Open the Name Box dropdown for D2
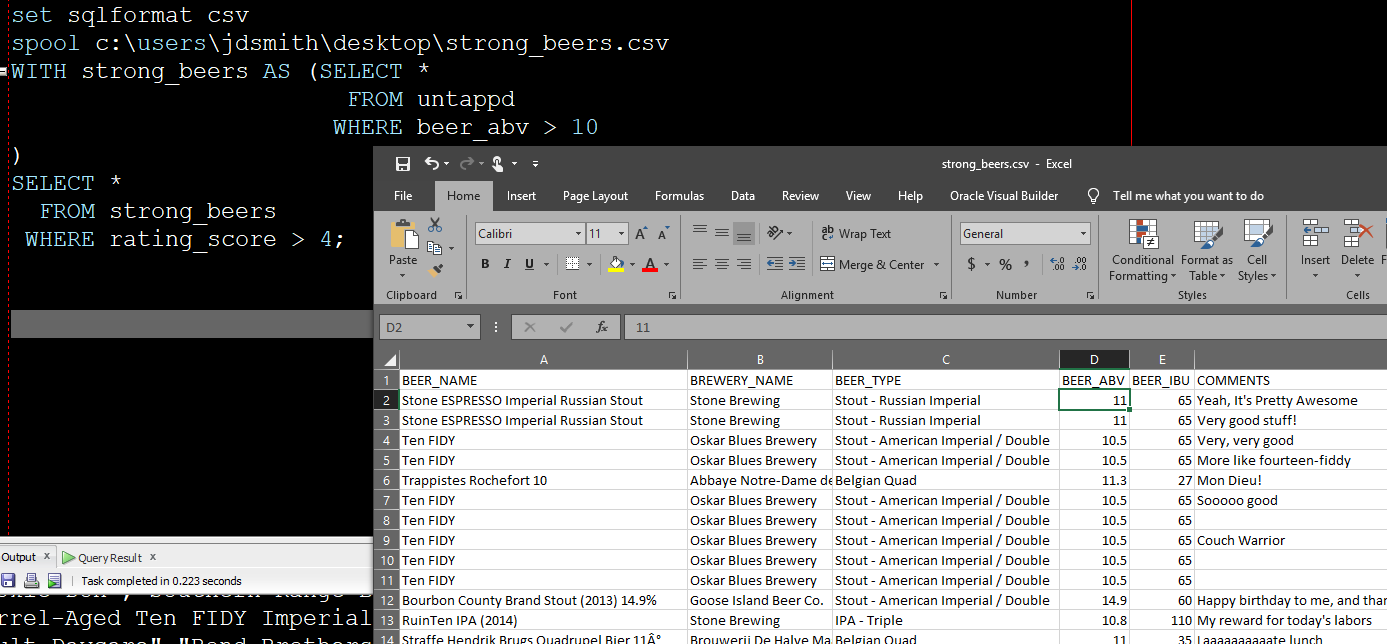This screenshot has height=644, width=1387. [472, 327]
